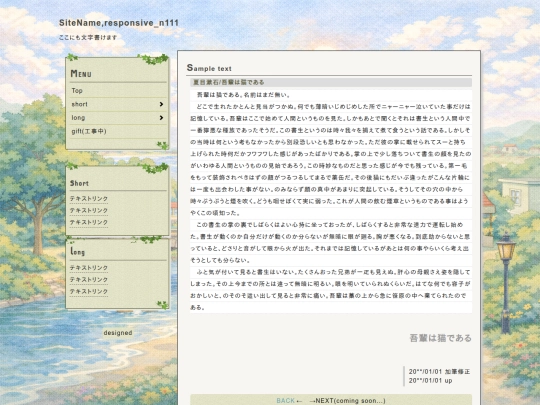Open second テキストリンク under Short
The width and height of the screenshot is (540, 405).
coord(89,210)
